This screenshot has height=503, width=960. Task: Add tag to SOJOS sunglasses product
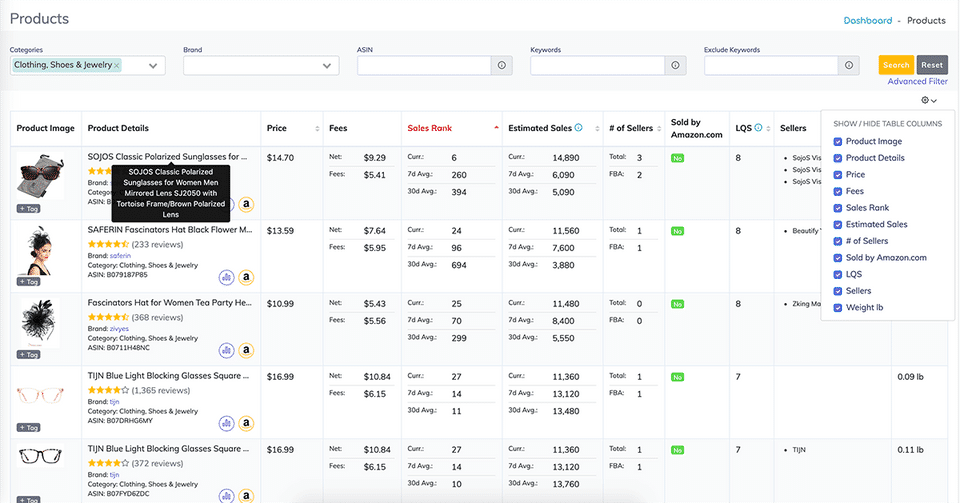(x=28, y=208)
